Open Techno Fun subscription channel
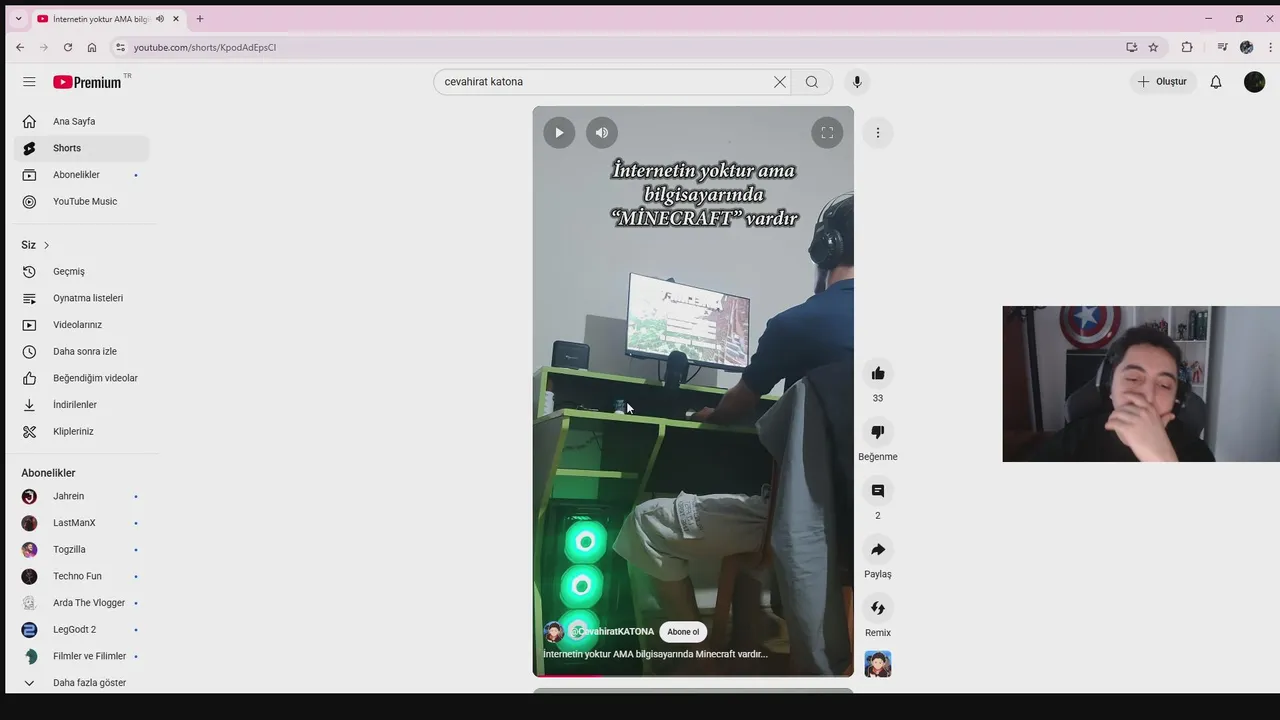 point(82,576)
